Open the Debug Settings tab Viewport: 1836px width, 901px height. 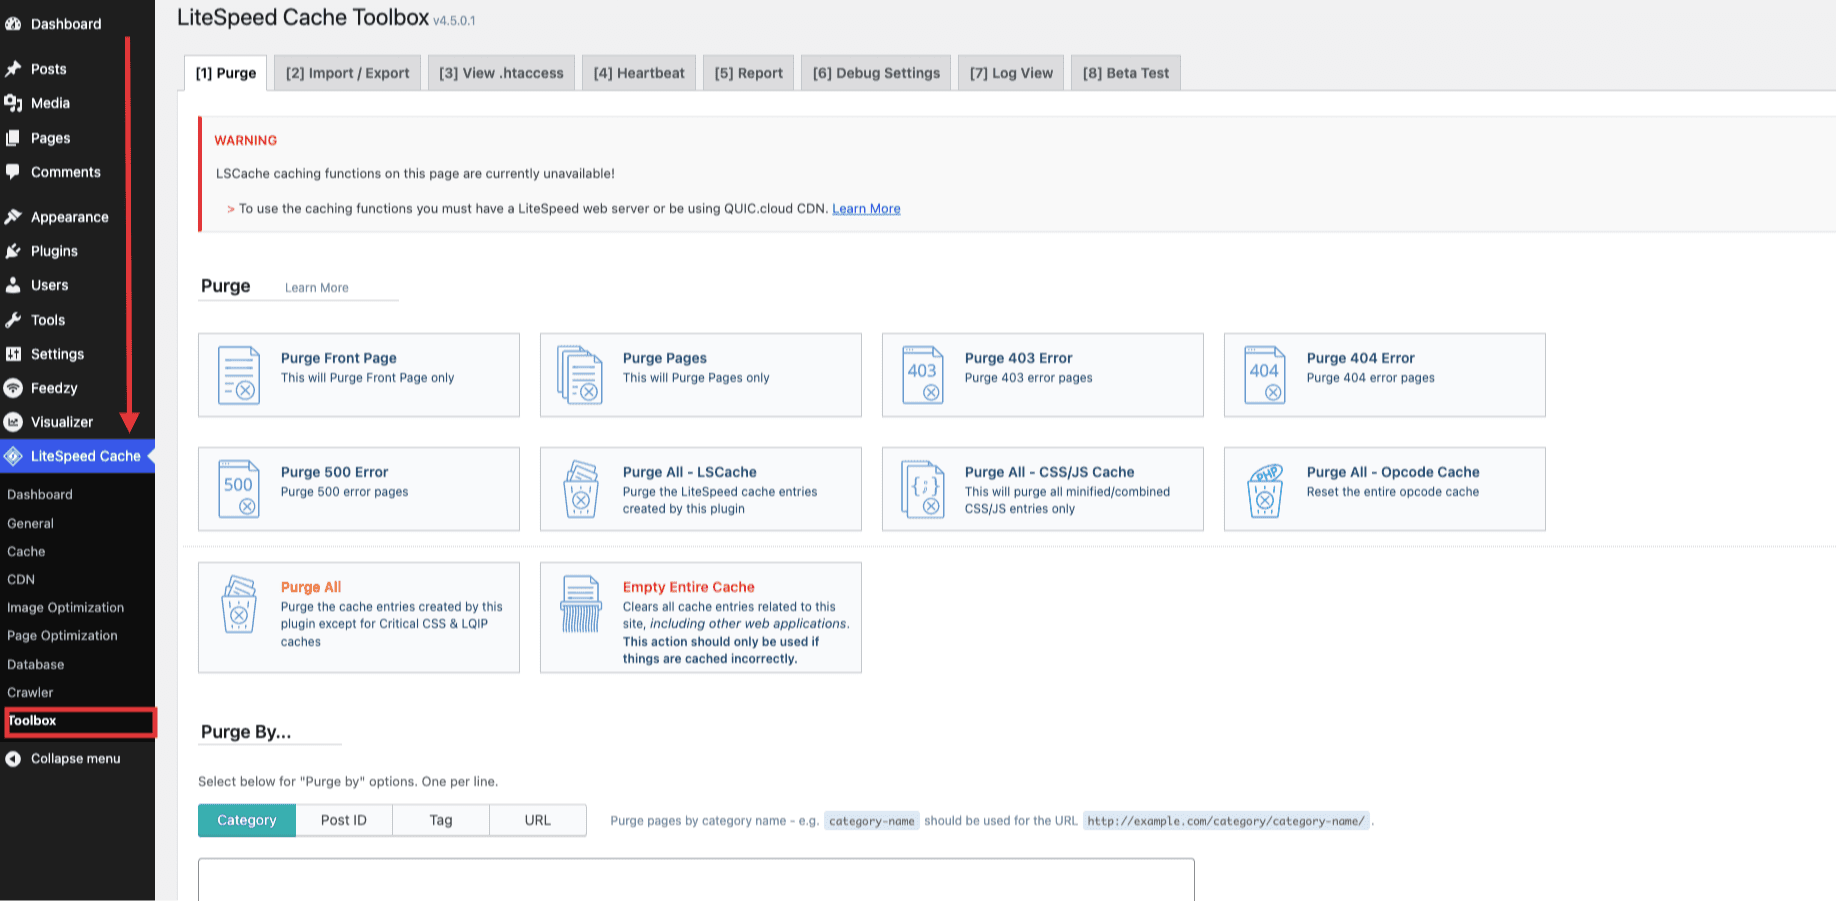click(x=876, y=73)
